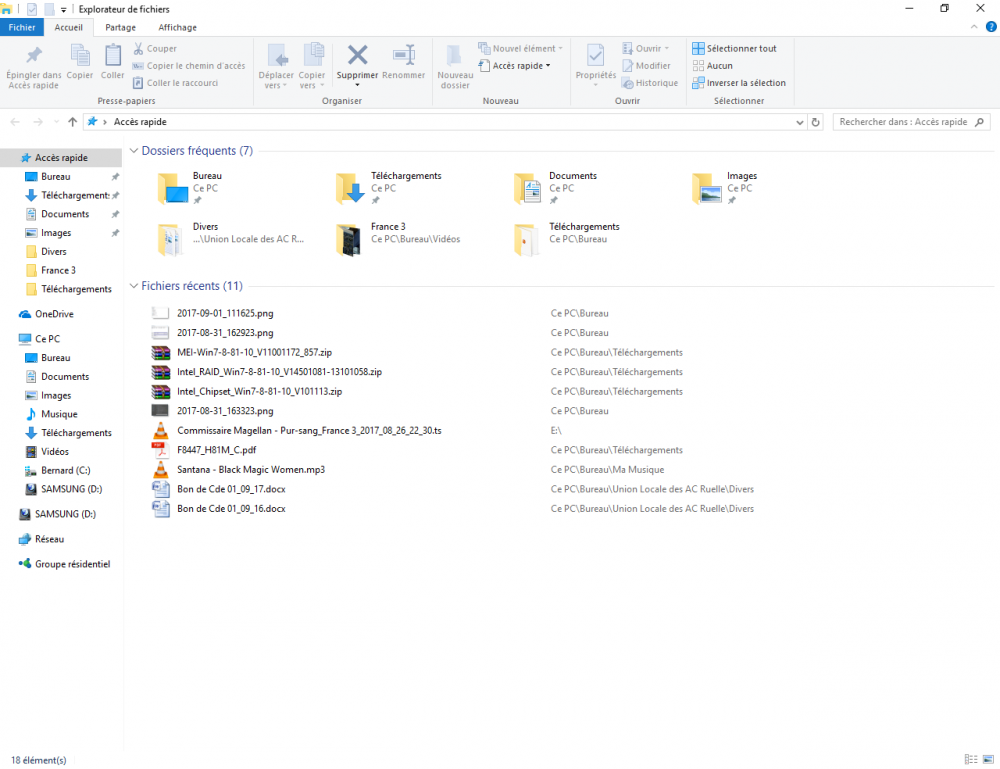Click Inverser la sélection

739,83
